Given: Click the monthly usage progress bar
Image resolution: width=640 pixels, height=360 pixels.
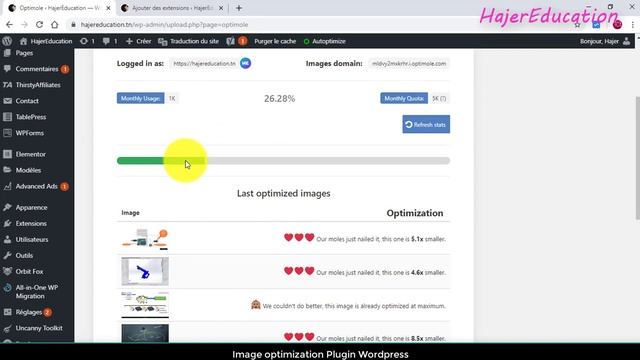Looking at the screenshot, I should pyautogui.click(x=283, y=161).
